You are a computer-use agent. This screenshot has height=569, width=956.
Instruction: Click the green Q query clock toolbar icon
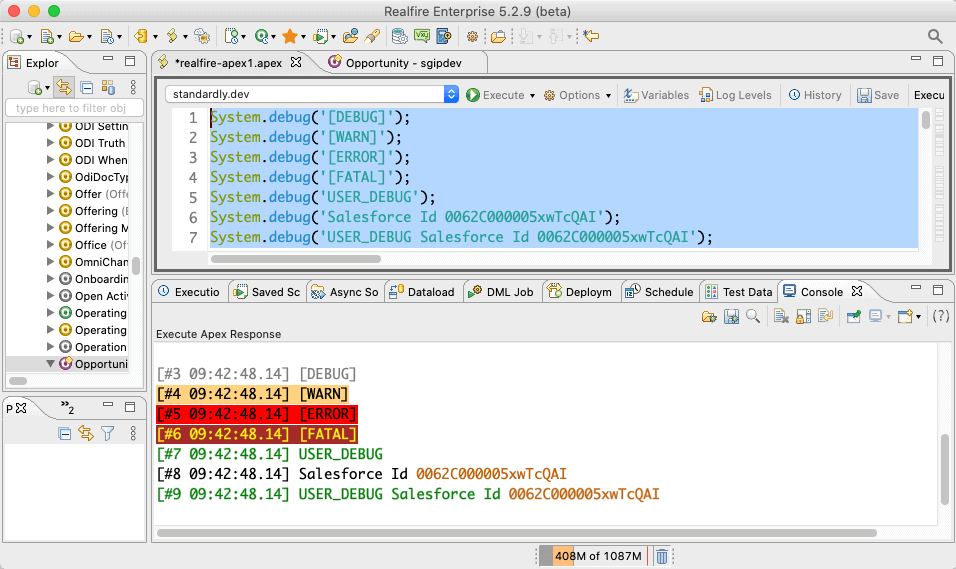(x=262, y=37)
